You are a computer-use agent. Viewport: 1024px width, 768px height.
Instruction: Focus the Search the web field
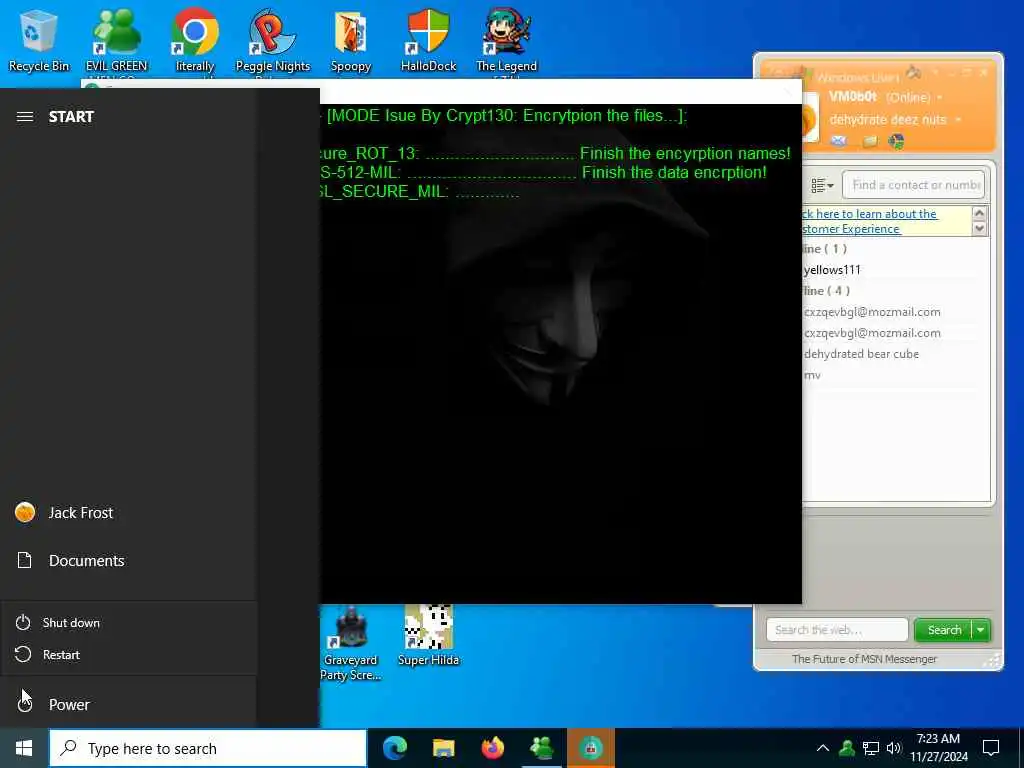click(837, 630)
